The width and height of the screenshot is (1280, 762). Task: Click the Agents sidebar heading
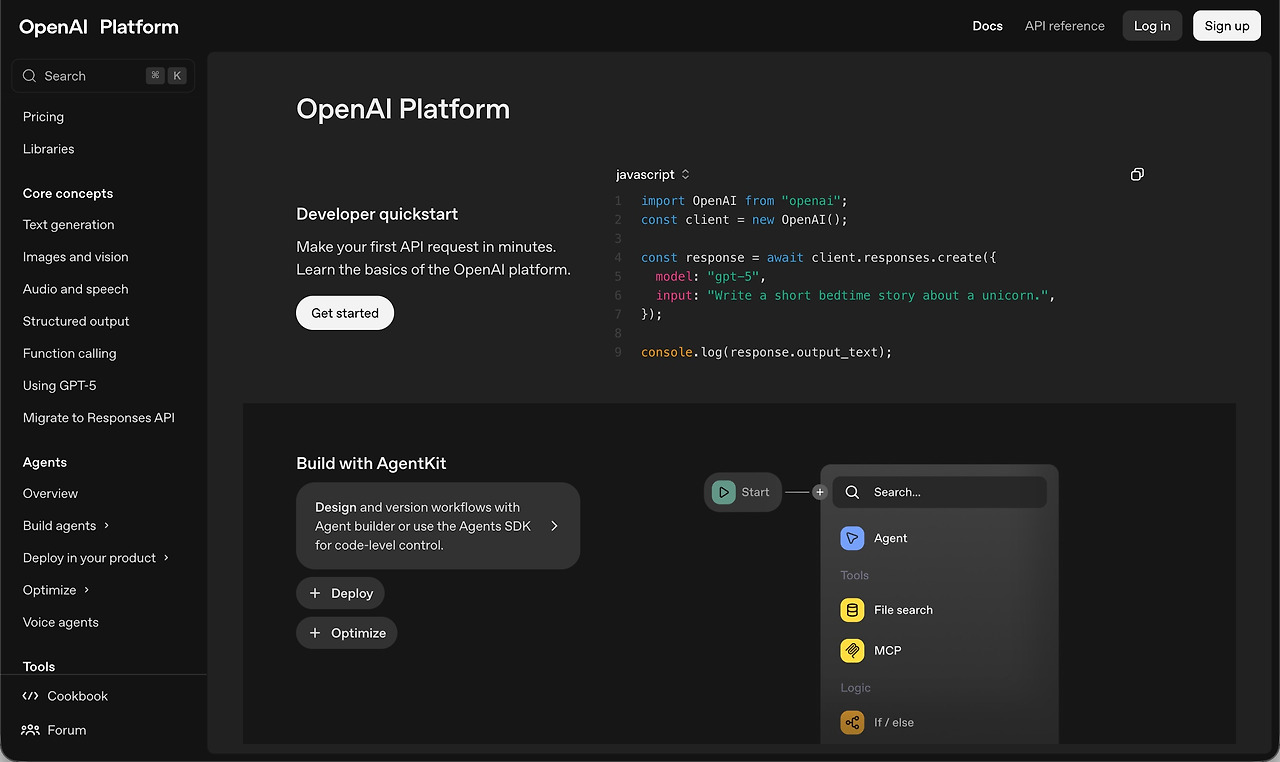coord(45,463)
